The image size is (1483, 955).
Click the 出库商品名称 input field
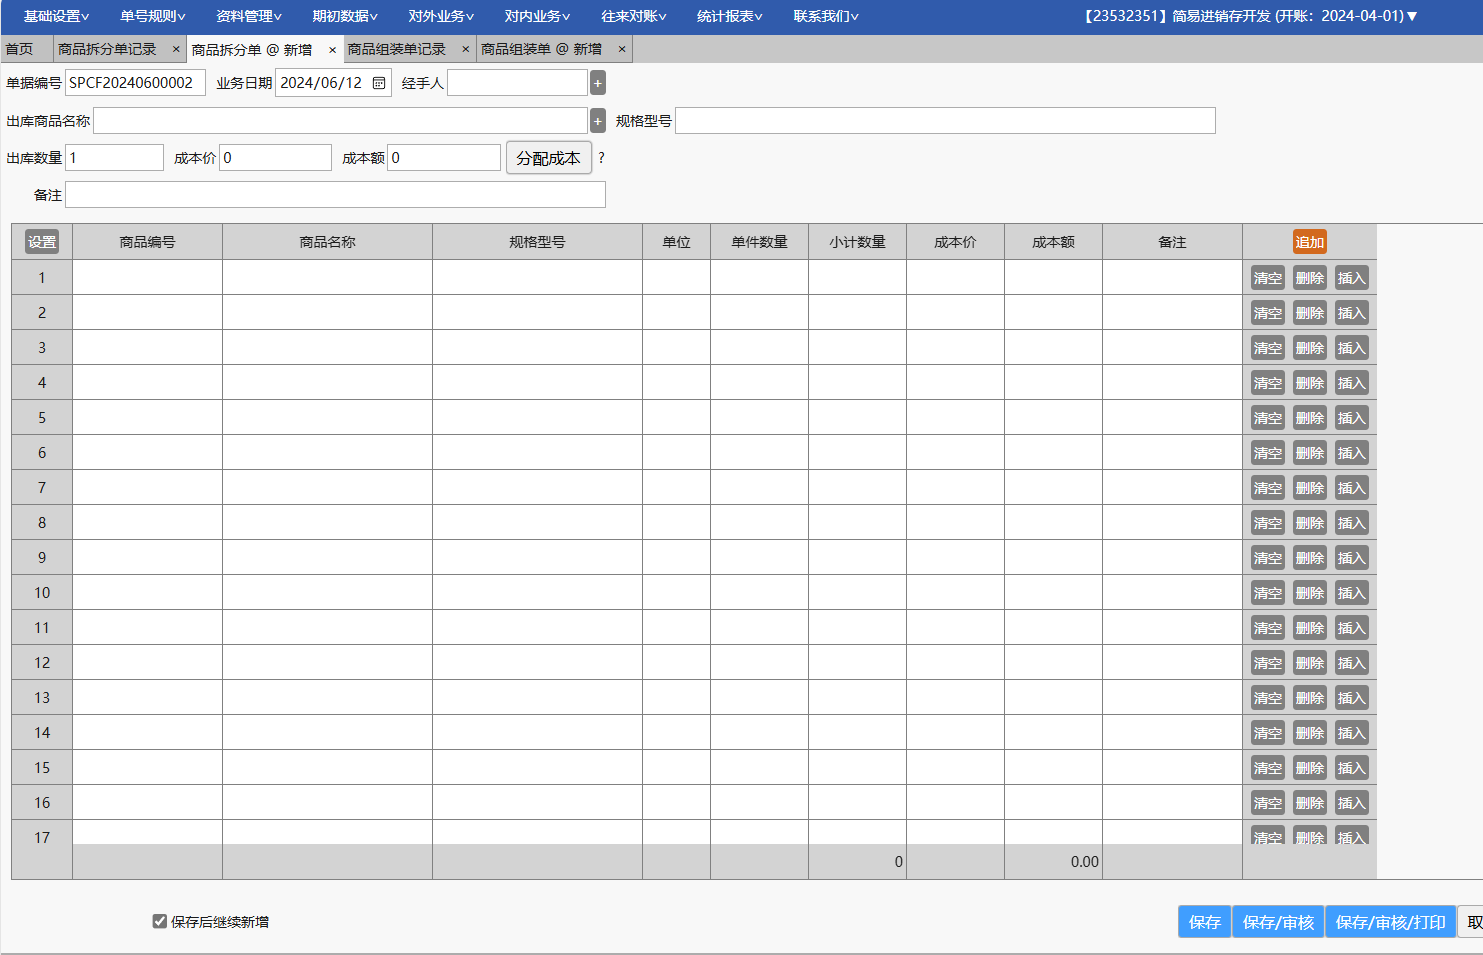point(340,121)
